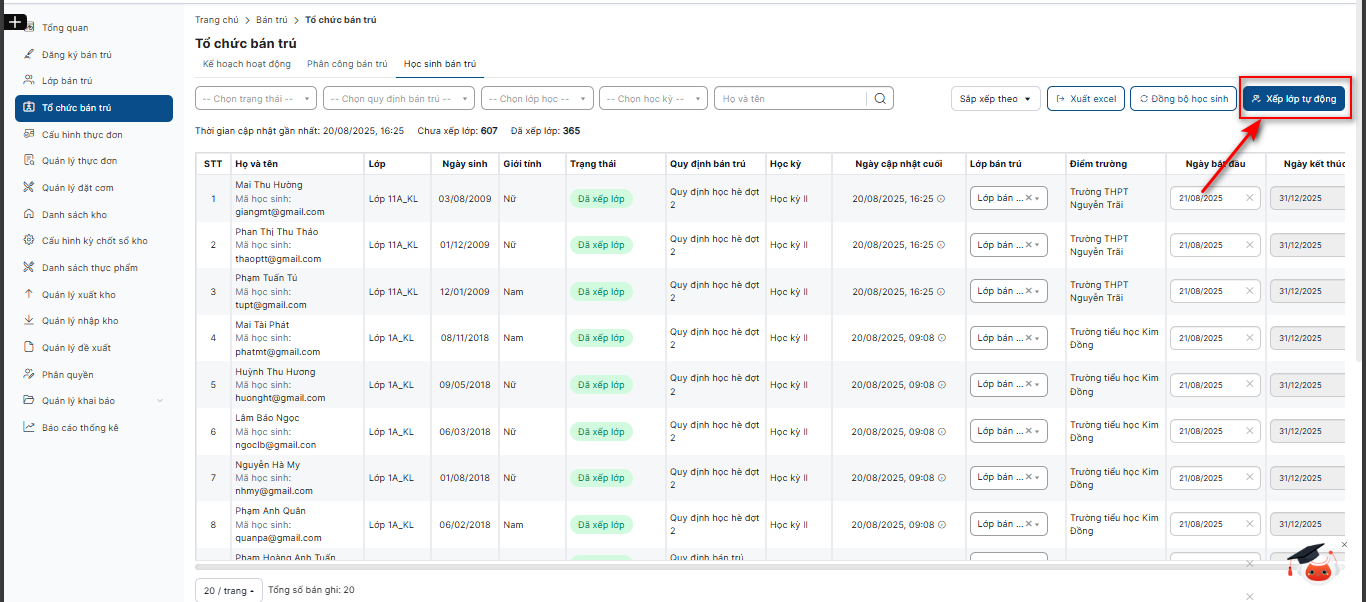
Task: Click info icon beside Phan Thị Thu Thảo's update time
Action: (x=940, y=245)
